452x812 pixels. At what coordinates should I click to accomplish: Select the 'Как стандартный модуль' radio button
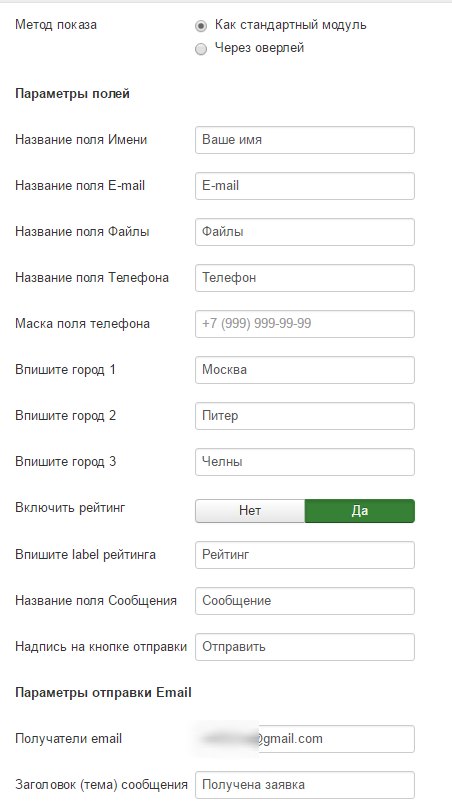coord(201,25)
